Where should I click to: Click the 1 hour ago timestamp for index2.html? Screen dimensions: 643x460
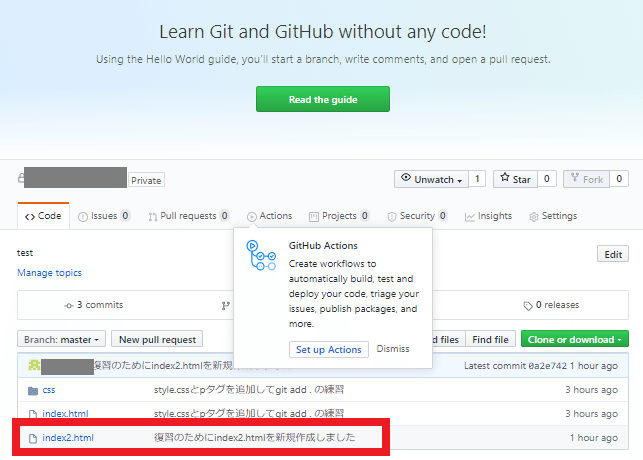click(594, 438)
